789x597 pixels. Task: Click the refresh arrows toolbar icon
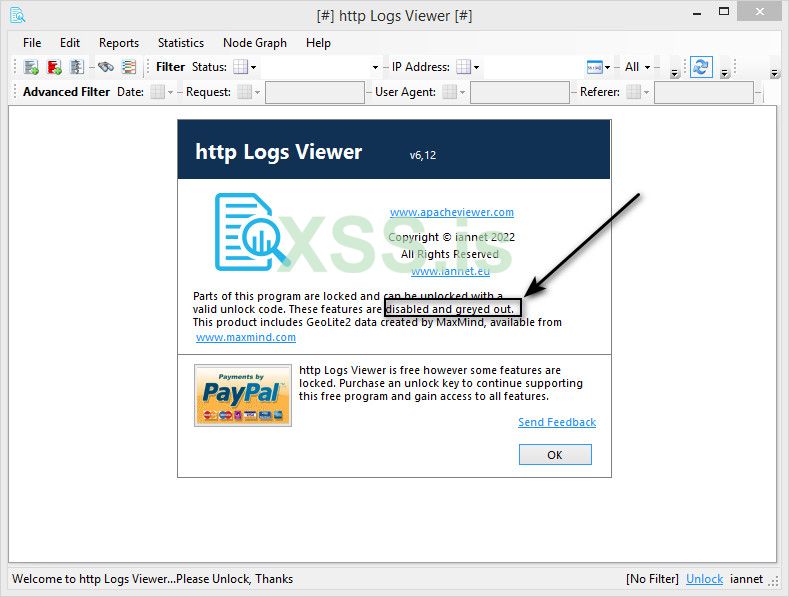coord(701,66)
